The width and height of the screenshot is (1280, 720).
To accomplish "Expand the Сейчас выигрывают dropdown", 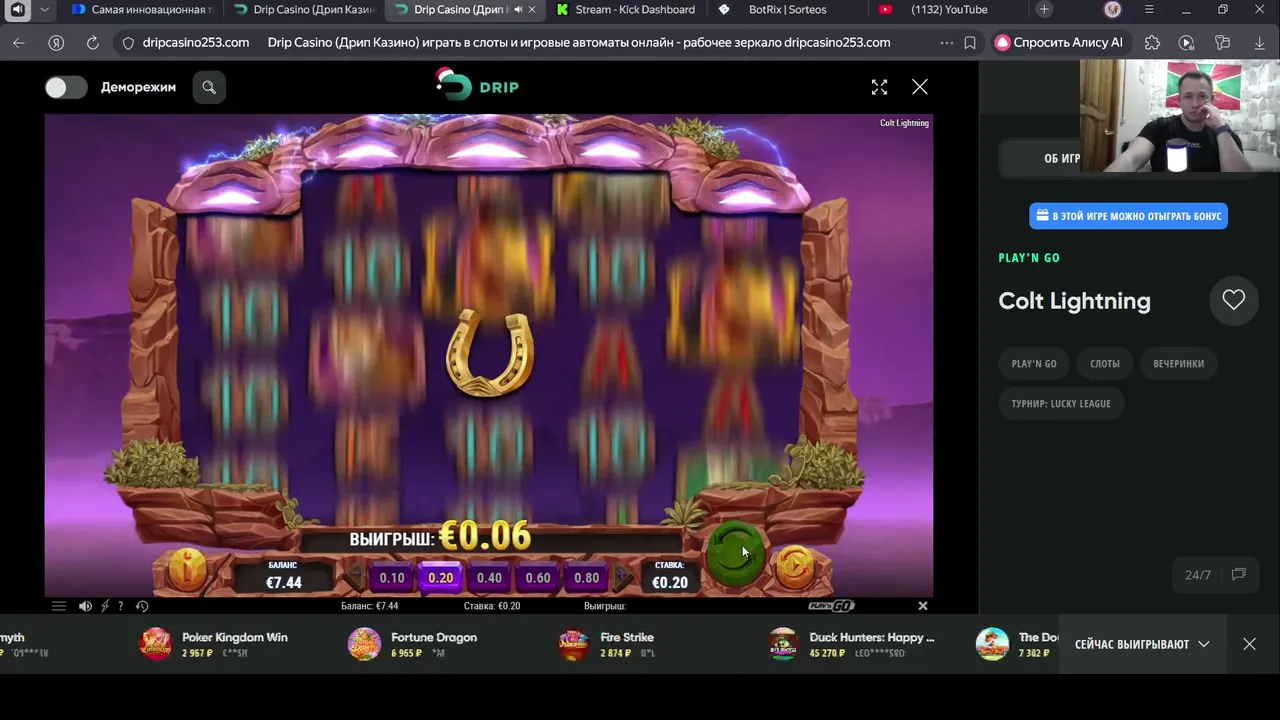I will point(1142,644).
